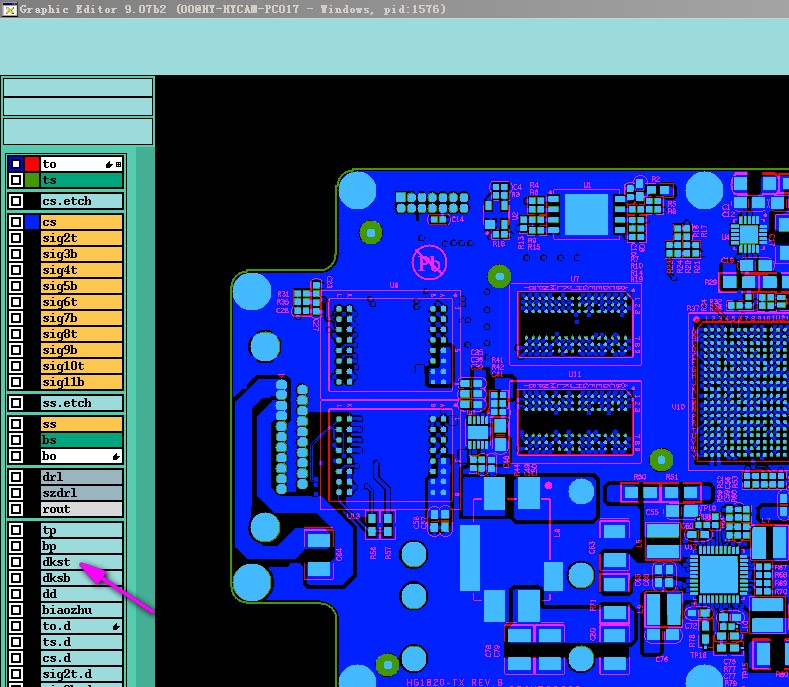Screen dimensions: 789x687
Task: Toggle the checkbox beside layer ts
Action: [16, 180]
